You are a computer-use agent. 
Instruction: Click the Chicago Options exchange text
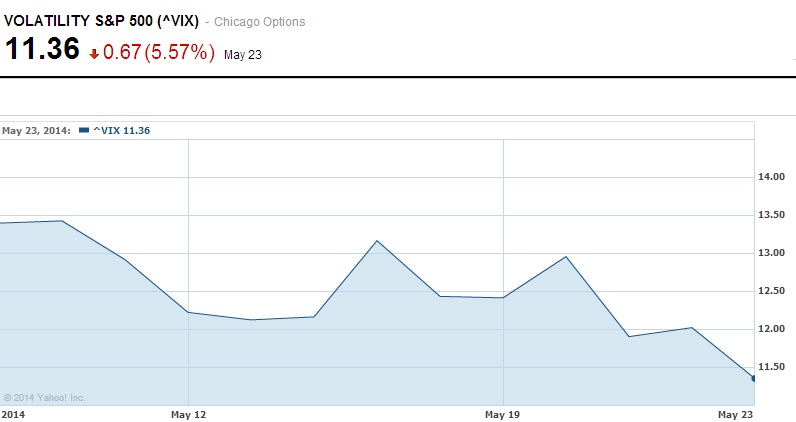[261, 22]
